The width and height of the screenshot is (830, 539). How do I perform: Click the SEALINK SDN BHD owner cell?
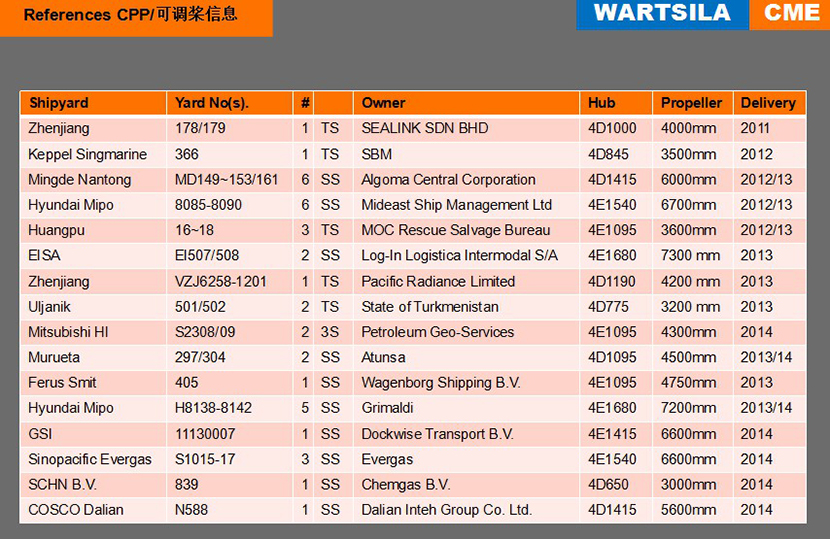[x=425, y=129]
